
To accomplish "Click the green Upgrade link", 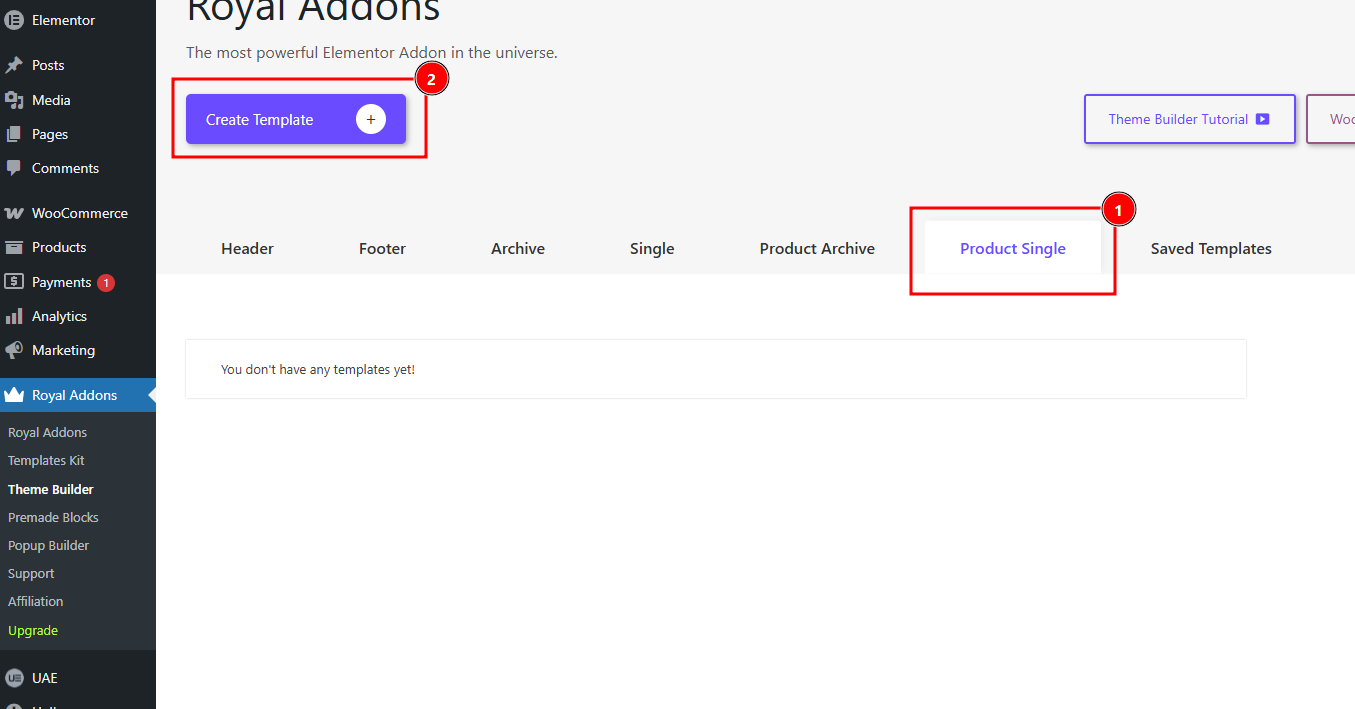I will click(33, 631).
